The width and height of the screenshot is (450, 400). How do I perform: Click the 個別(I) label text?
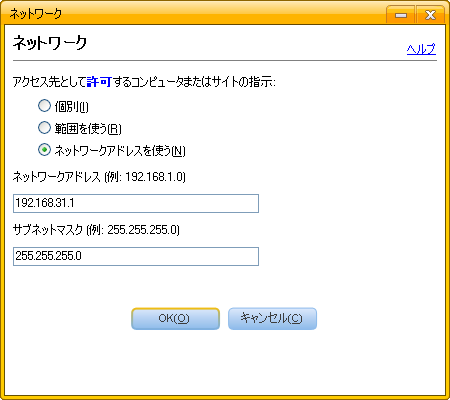tap(71, 107)
